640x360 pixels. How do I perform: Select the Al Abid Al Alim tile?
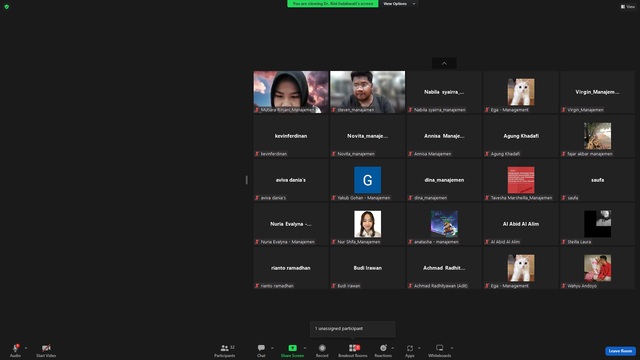point(521,224)
